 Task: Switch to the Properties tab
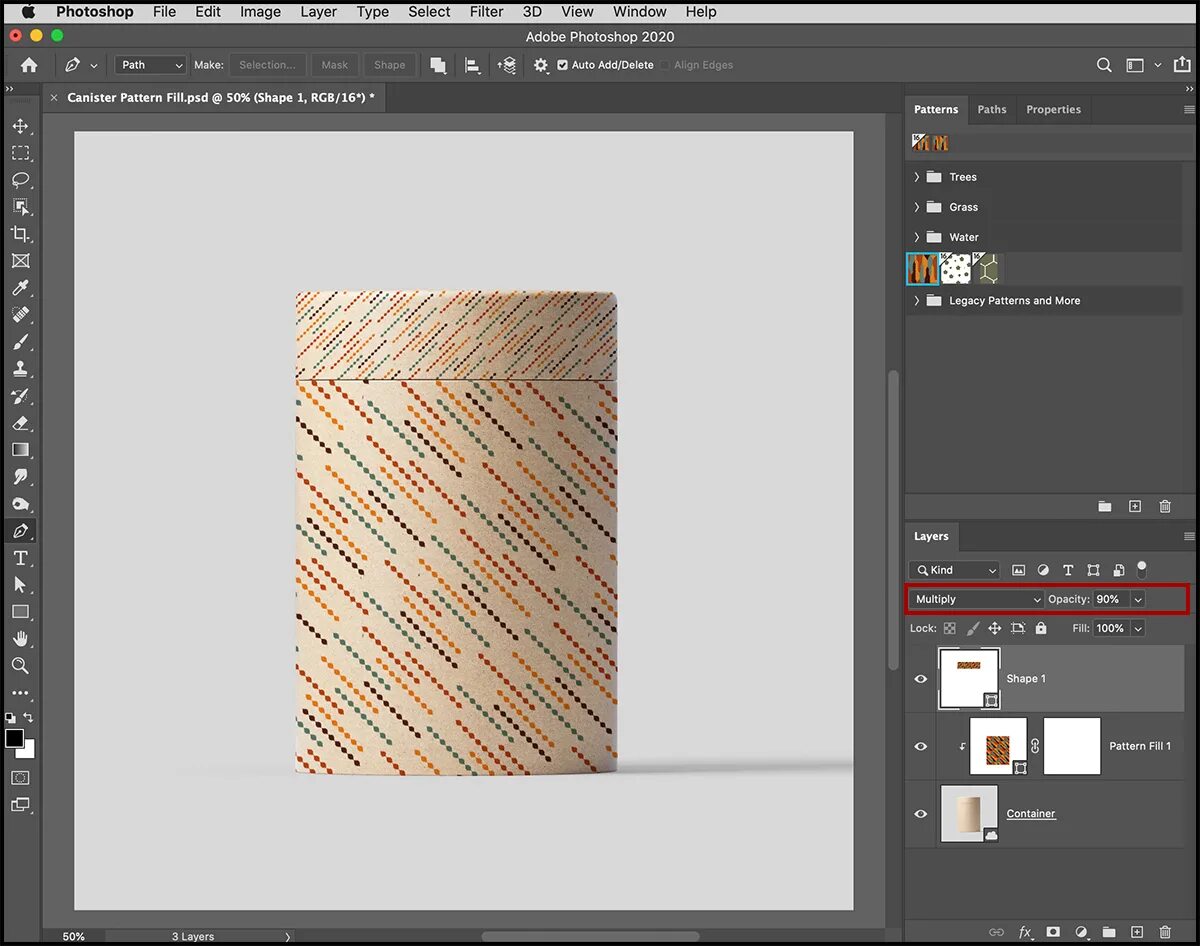1053,109
